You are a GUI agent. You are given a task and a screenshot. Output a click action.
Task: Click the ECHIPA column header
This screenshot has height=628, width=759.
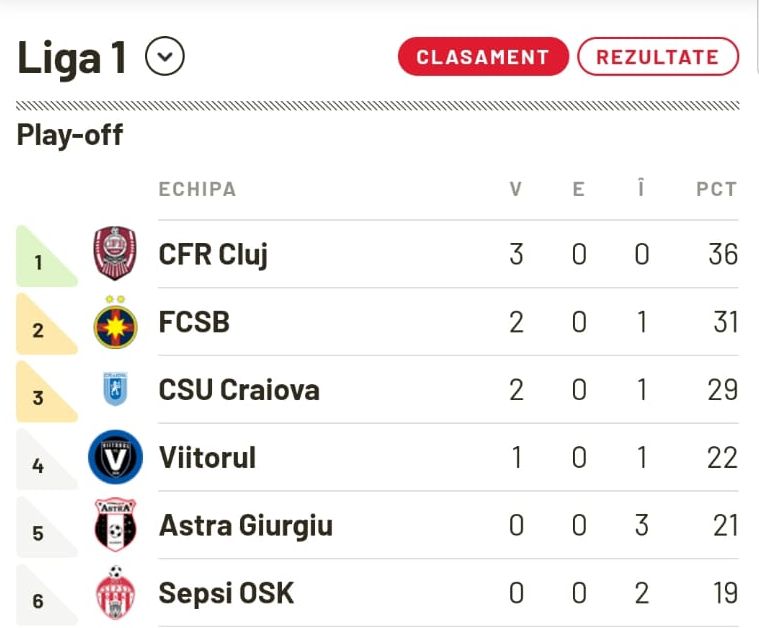coord(197,189)
